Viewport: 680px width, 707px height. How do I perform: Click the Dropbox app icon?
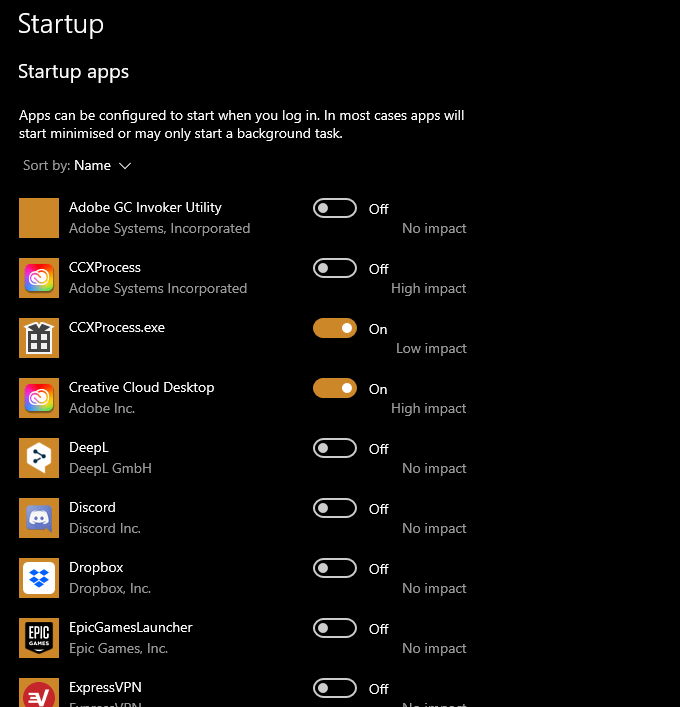click(x=39, y=578)
